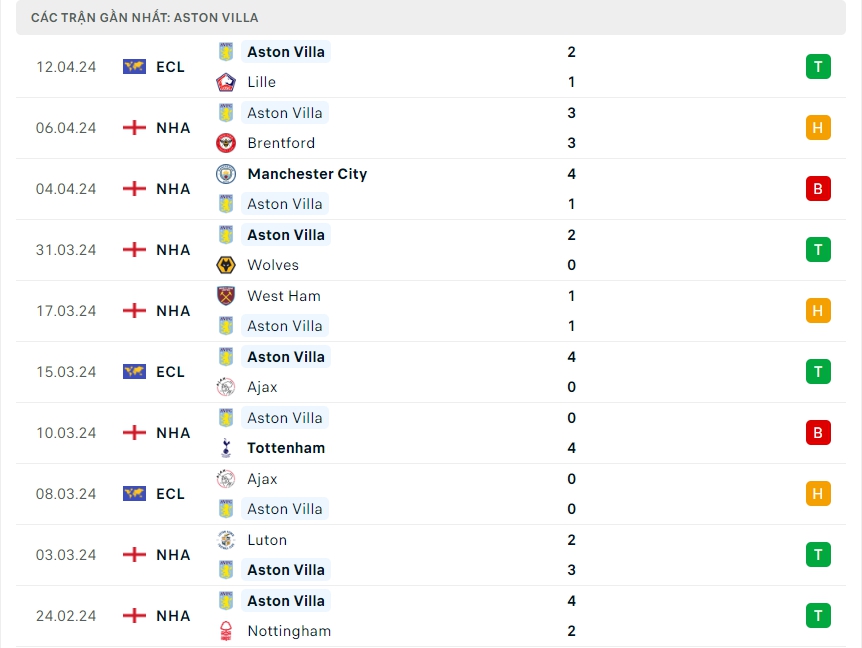Click the Ajax crest in 15.03.24 match

pyautogui.click(x=226, y=387)
